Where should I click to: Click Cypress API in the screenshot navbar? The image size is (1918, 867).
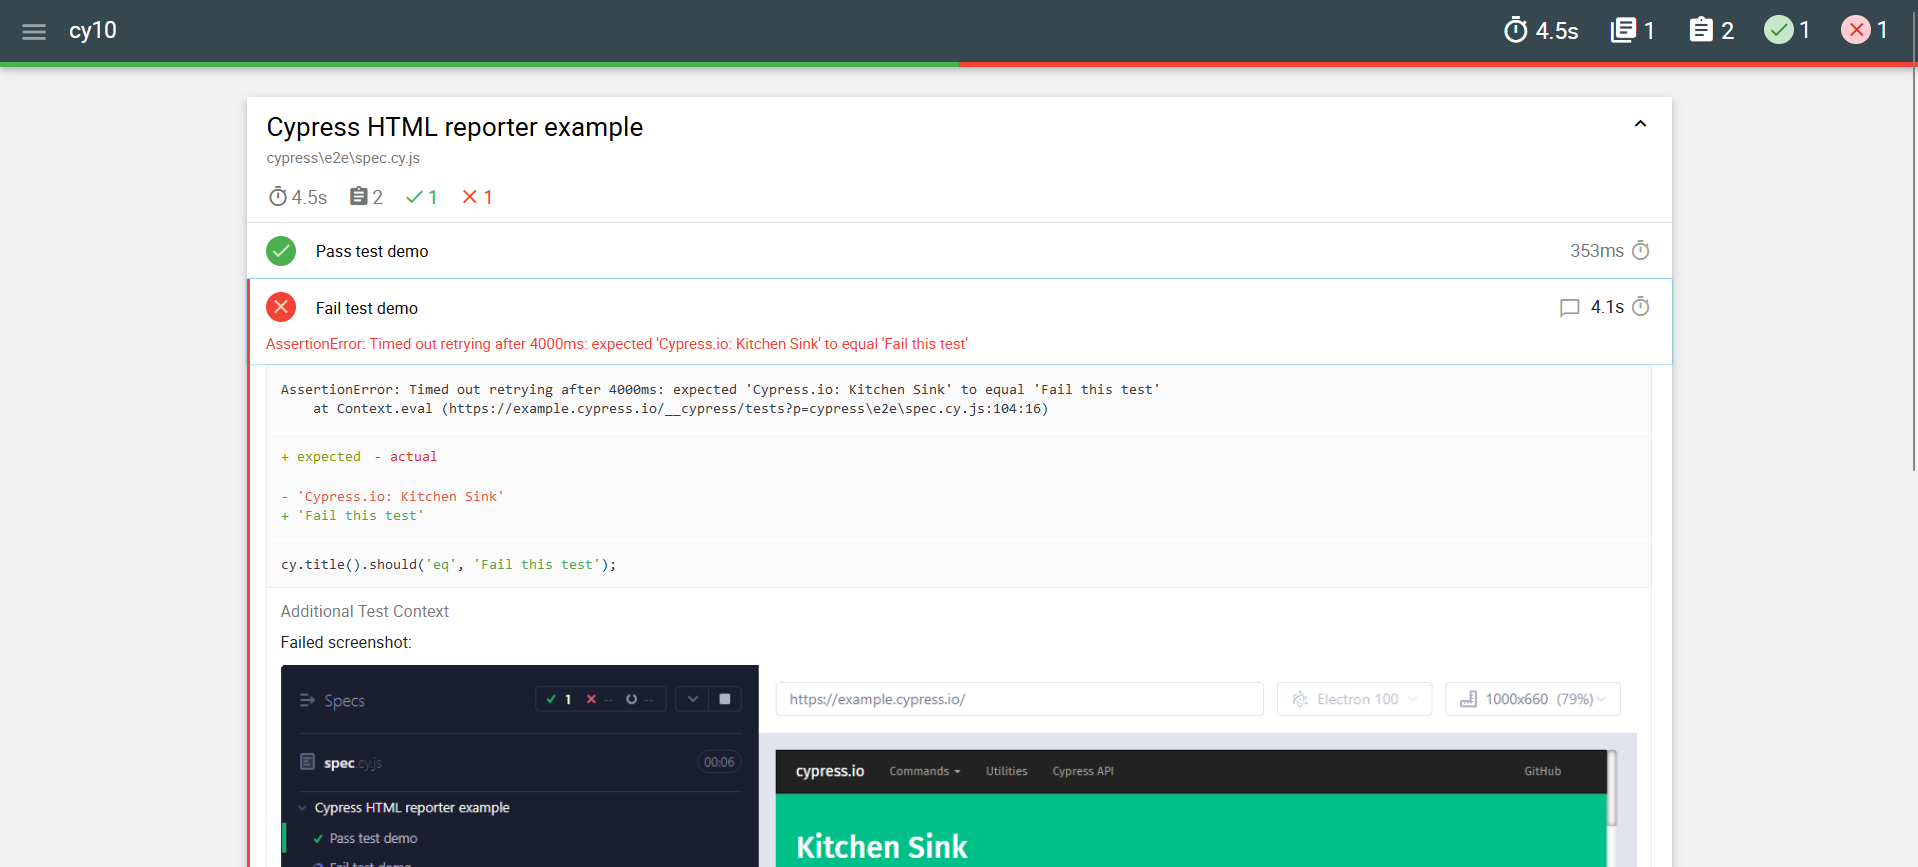[x=1083, y=771]
